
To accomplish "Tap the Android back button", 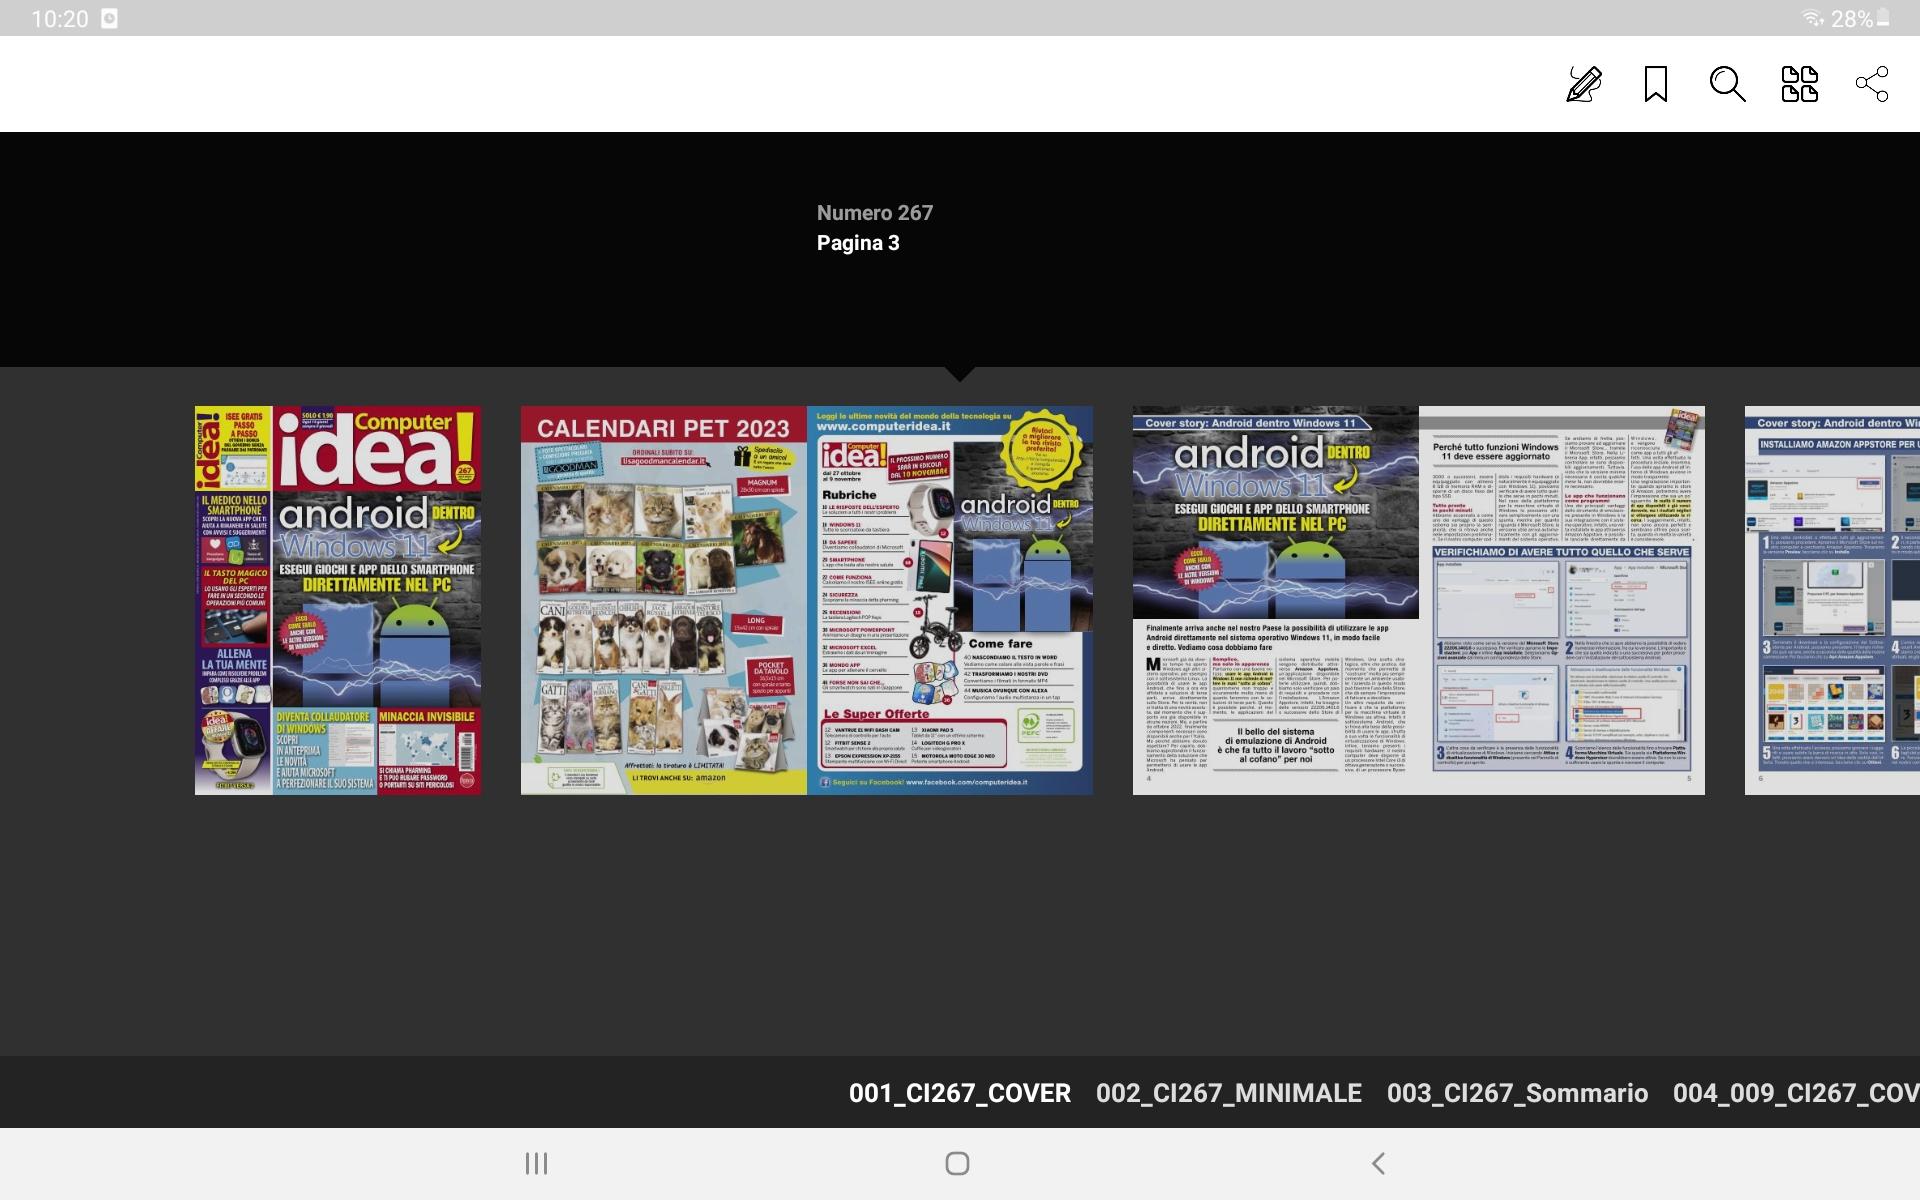I will click(1378, 1163).
